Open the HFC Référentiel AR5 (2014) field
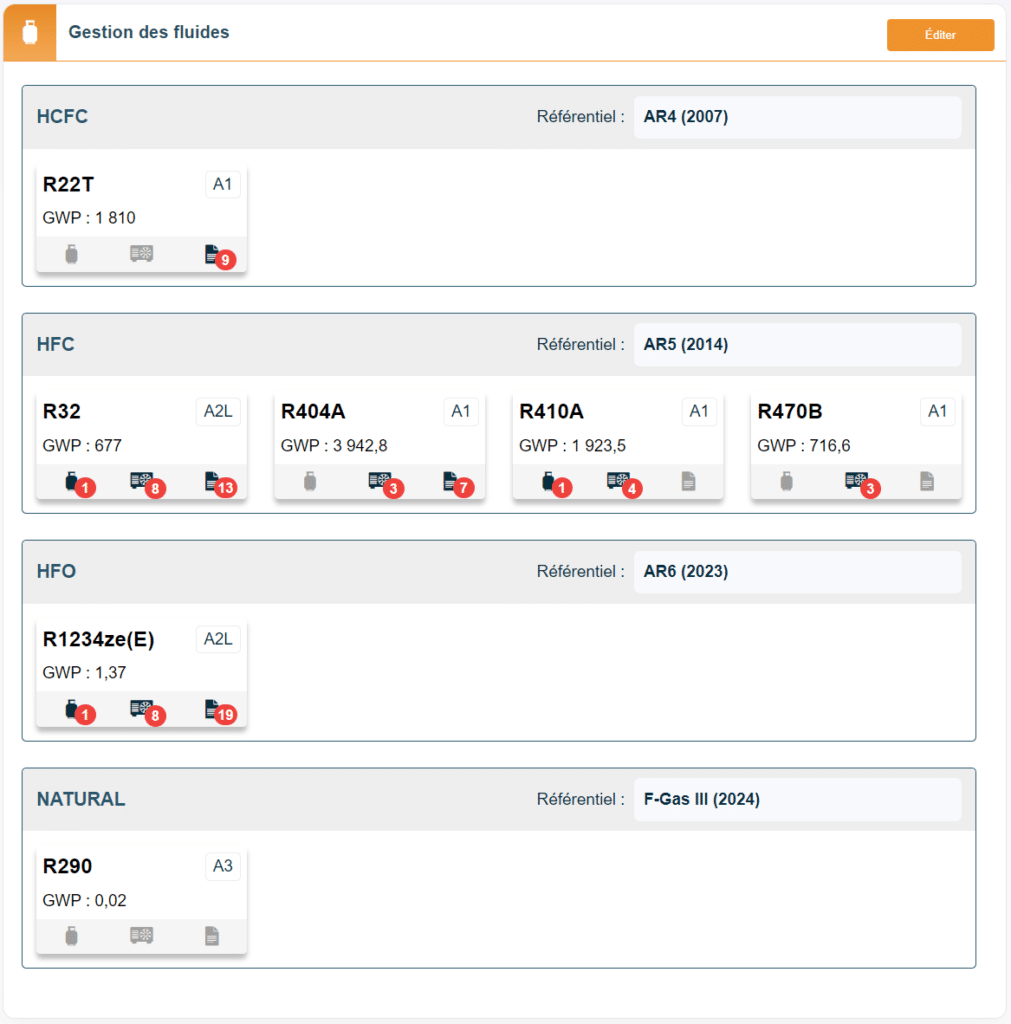The image size is (1011, 1024). (797, 344)
